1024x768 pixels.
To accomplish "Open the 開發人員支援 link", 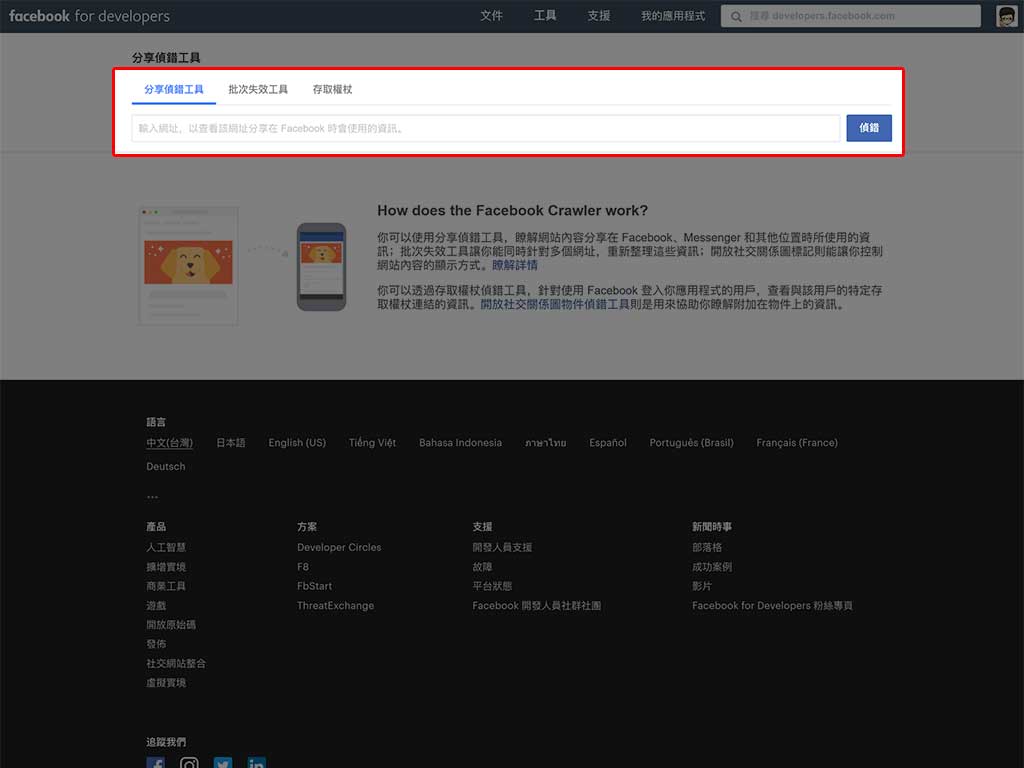I will pos(502,547).
